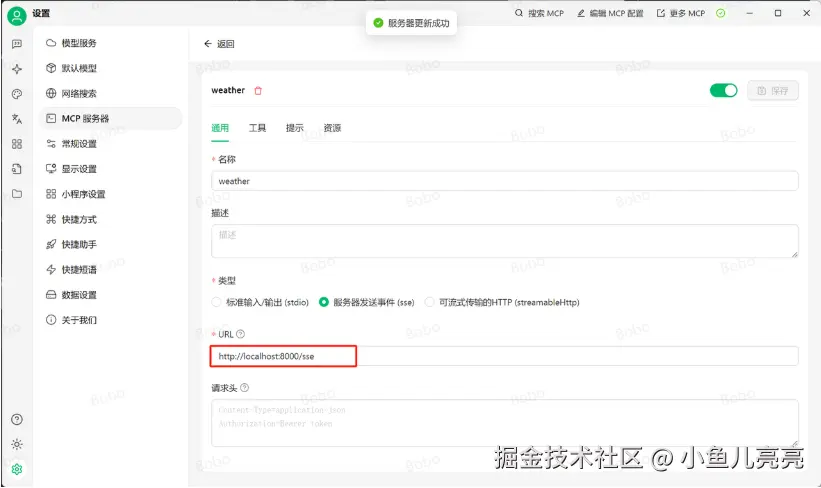Viewport: 821px width, 488px height.
Task: Click the help question mark sidebar icon
Action: tap(17, 419)
